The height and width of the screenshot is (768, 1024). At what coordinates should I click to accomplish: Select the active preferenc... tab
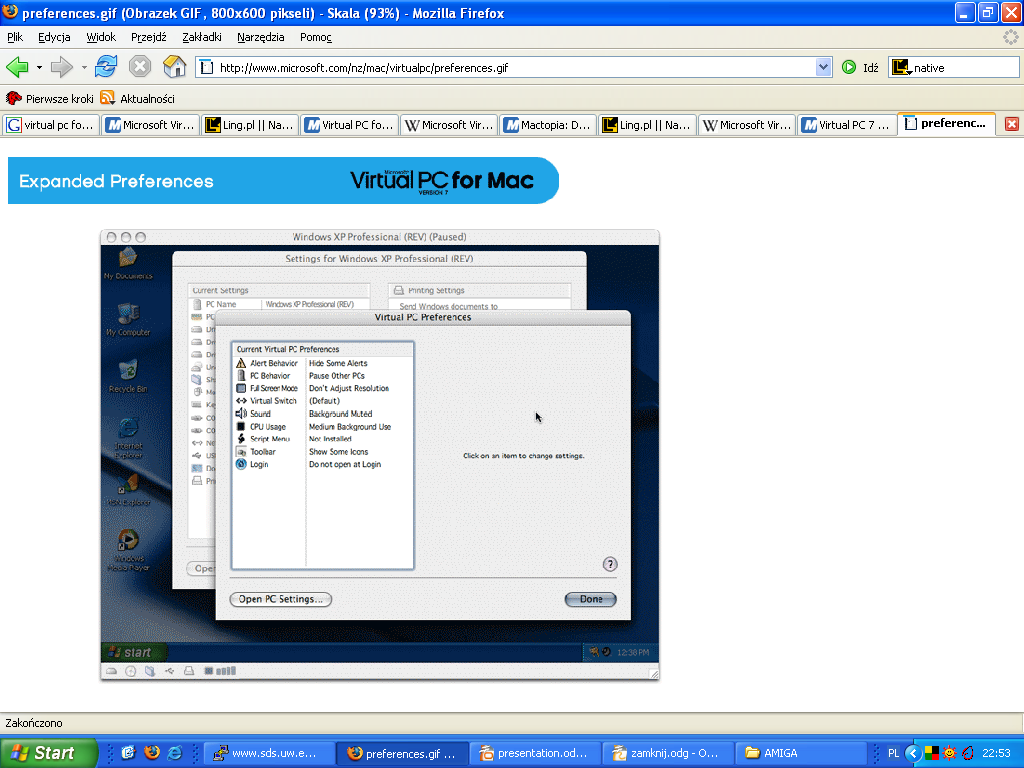click(x=946, y=123)
